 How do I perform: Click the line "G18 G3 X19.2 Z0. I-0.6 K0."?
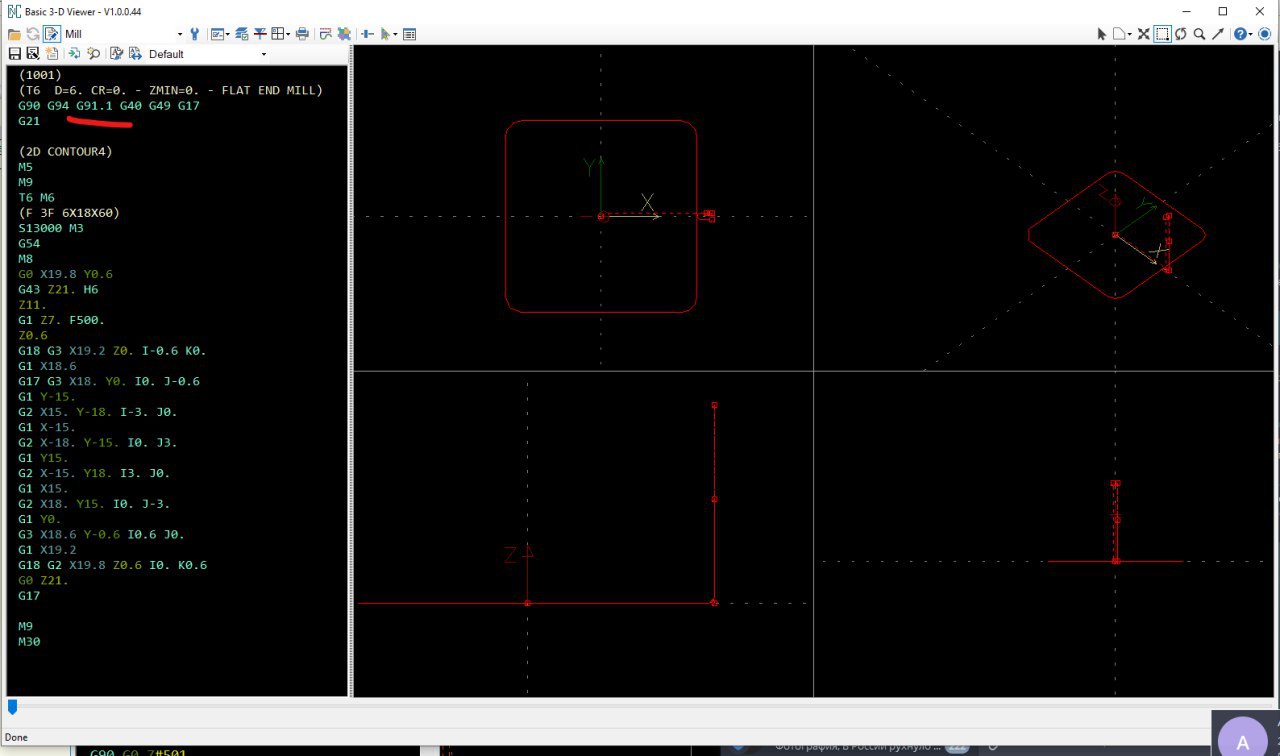point(112,350)
